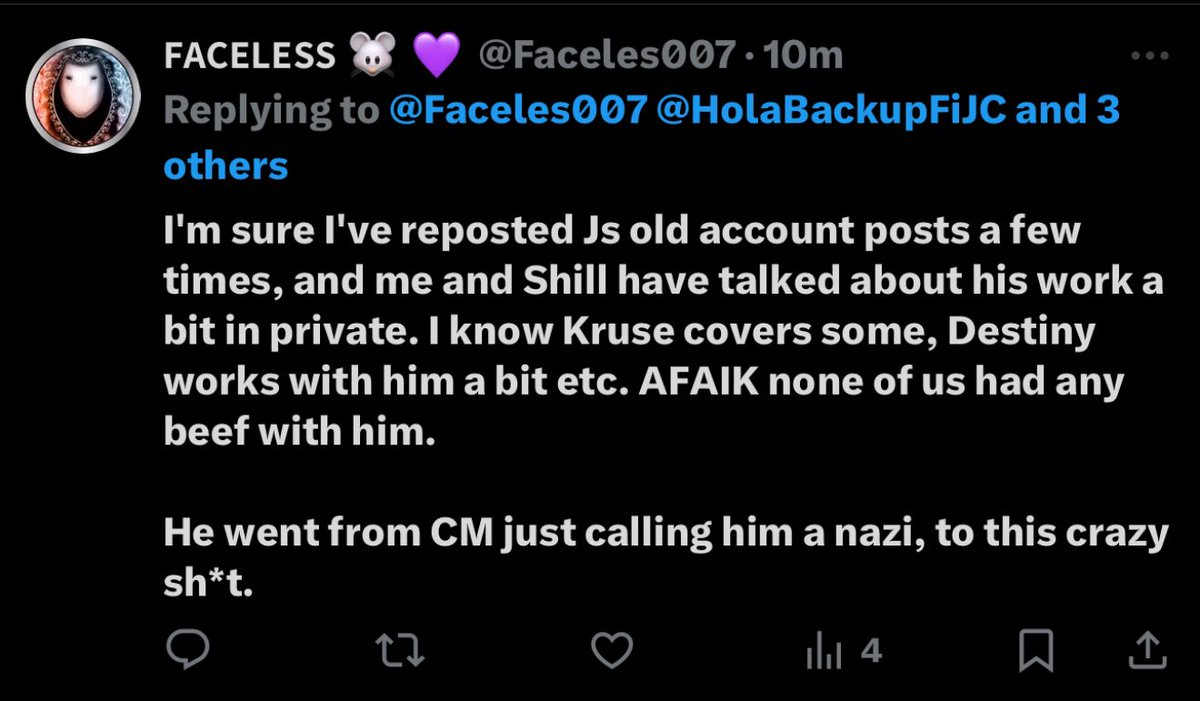Click the blue @Faceles007 mention in Replying to

tap(516, 112)
